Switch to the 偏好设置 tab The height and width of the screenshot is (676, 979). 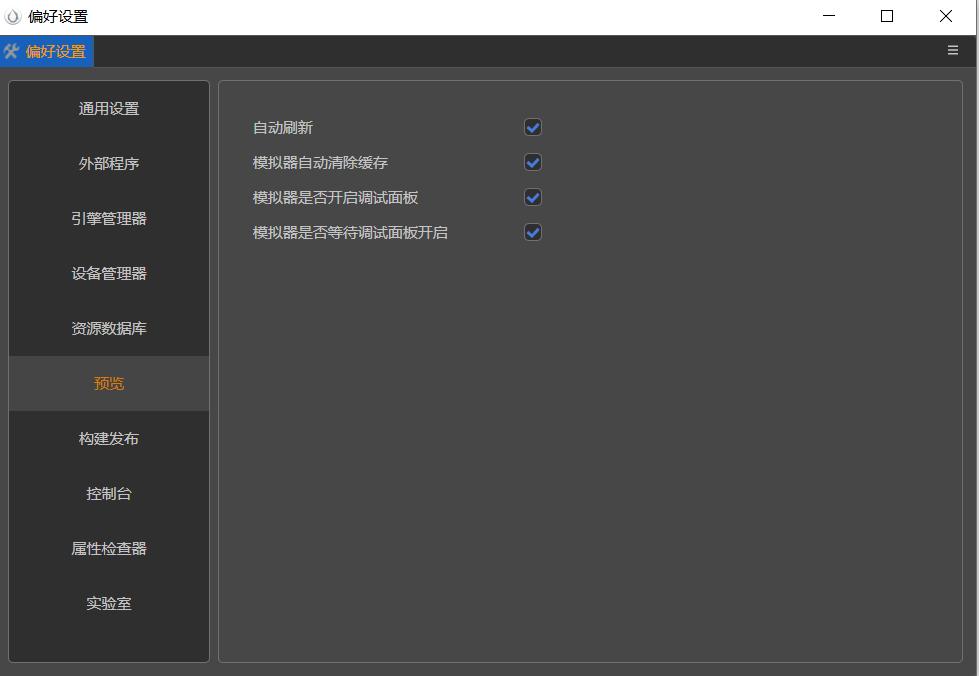pyautogui.click(x=57, y=50)
